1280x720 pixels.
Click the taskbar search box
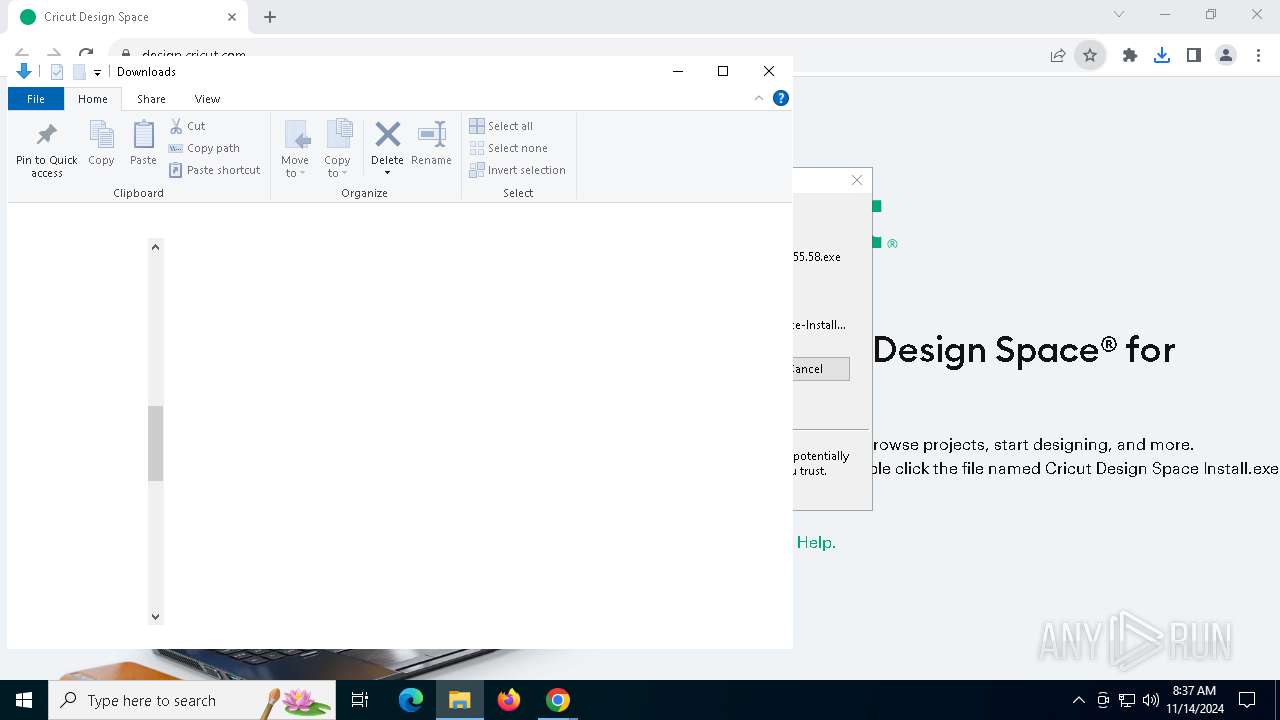point(192,700)
